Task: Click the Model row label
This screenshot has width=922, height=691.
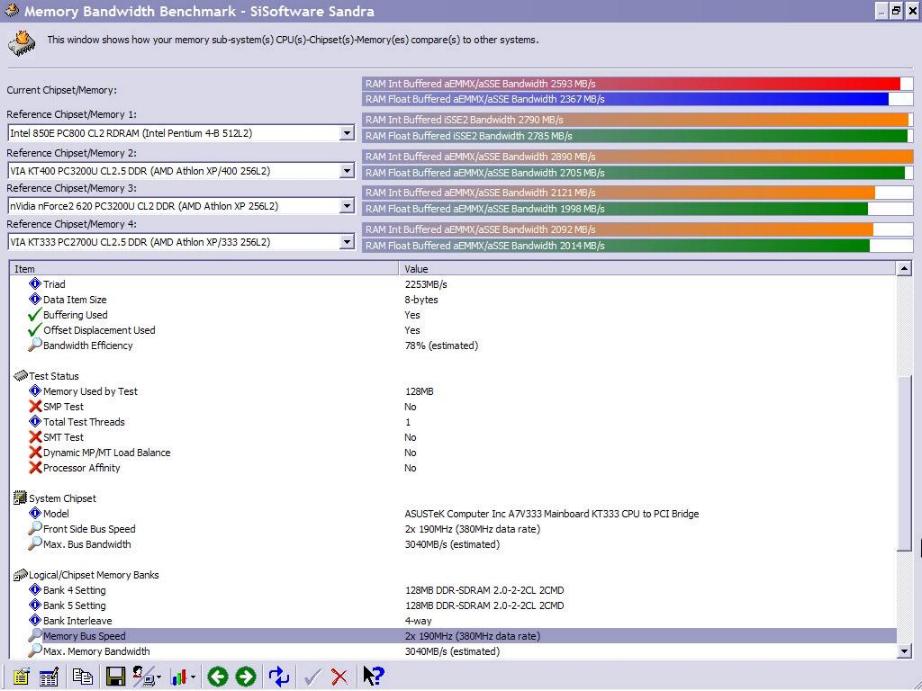Action: click(x=56, y=513)
